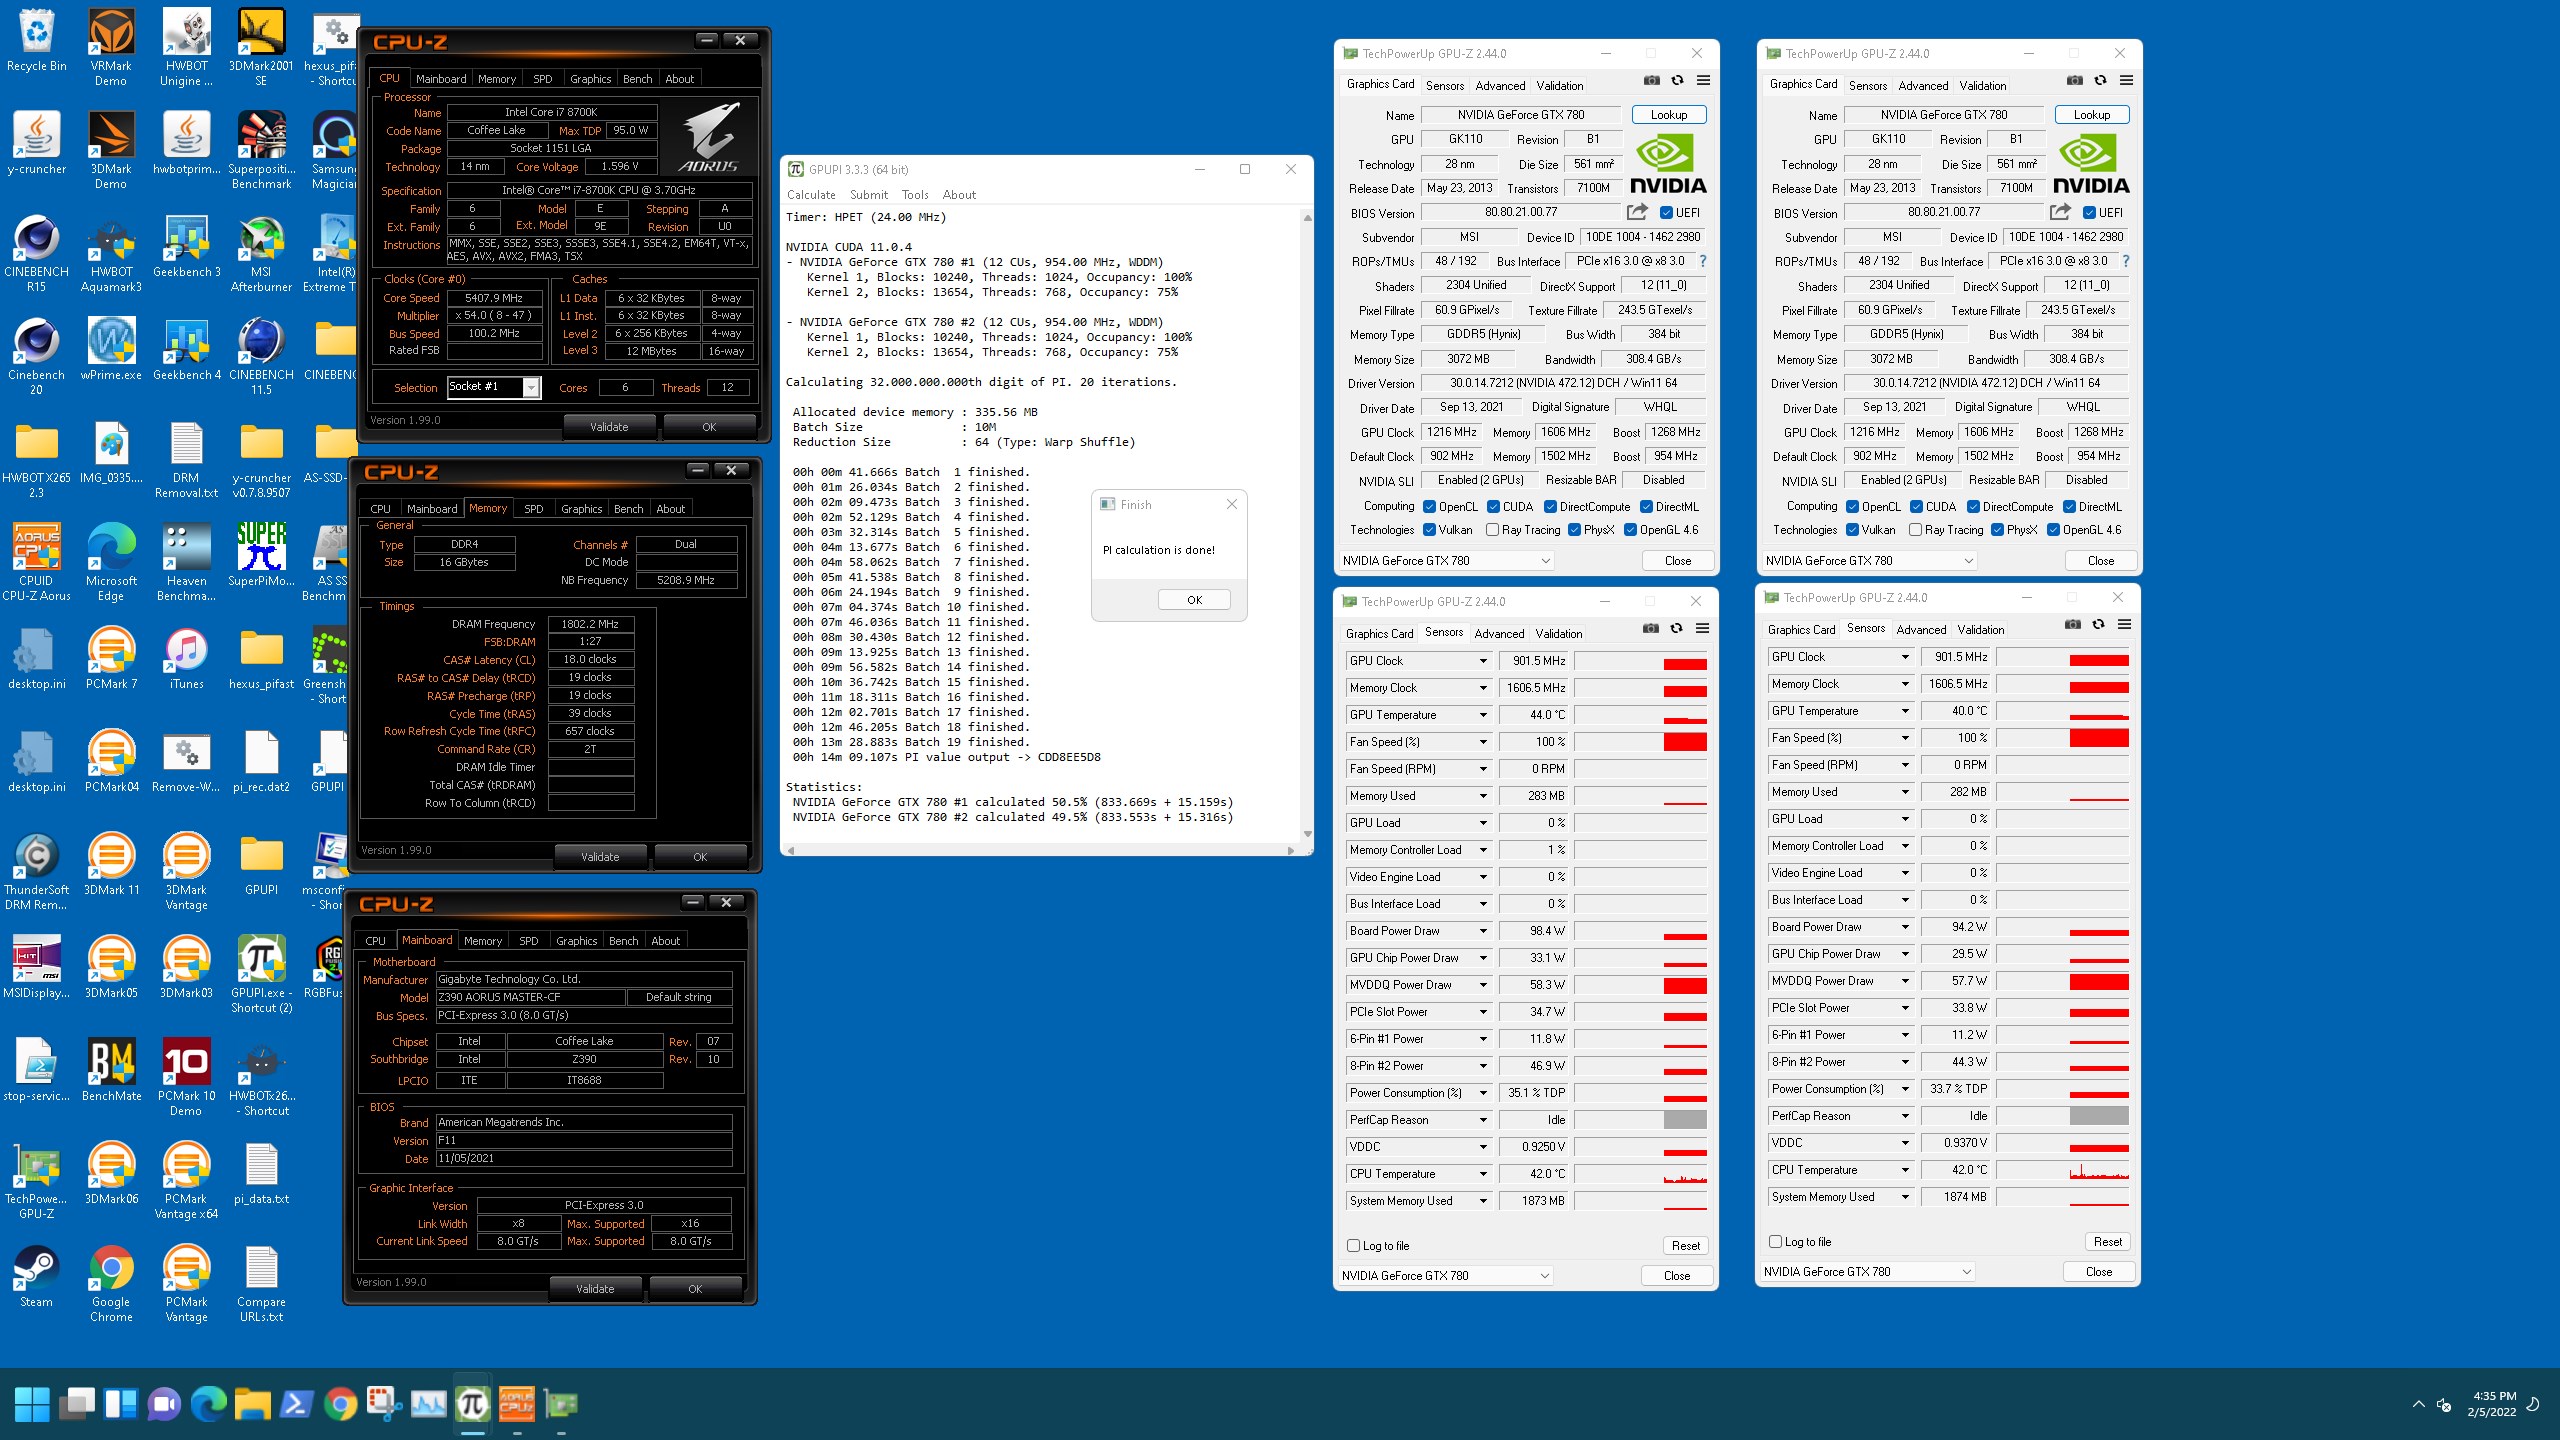Open Fan Speed (%) dropdown in bottom-left GPU-Z
2560x1440 pixels.
[1484, 742]
